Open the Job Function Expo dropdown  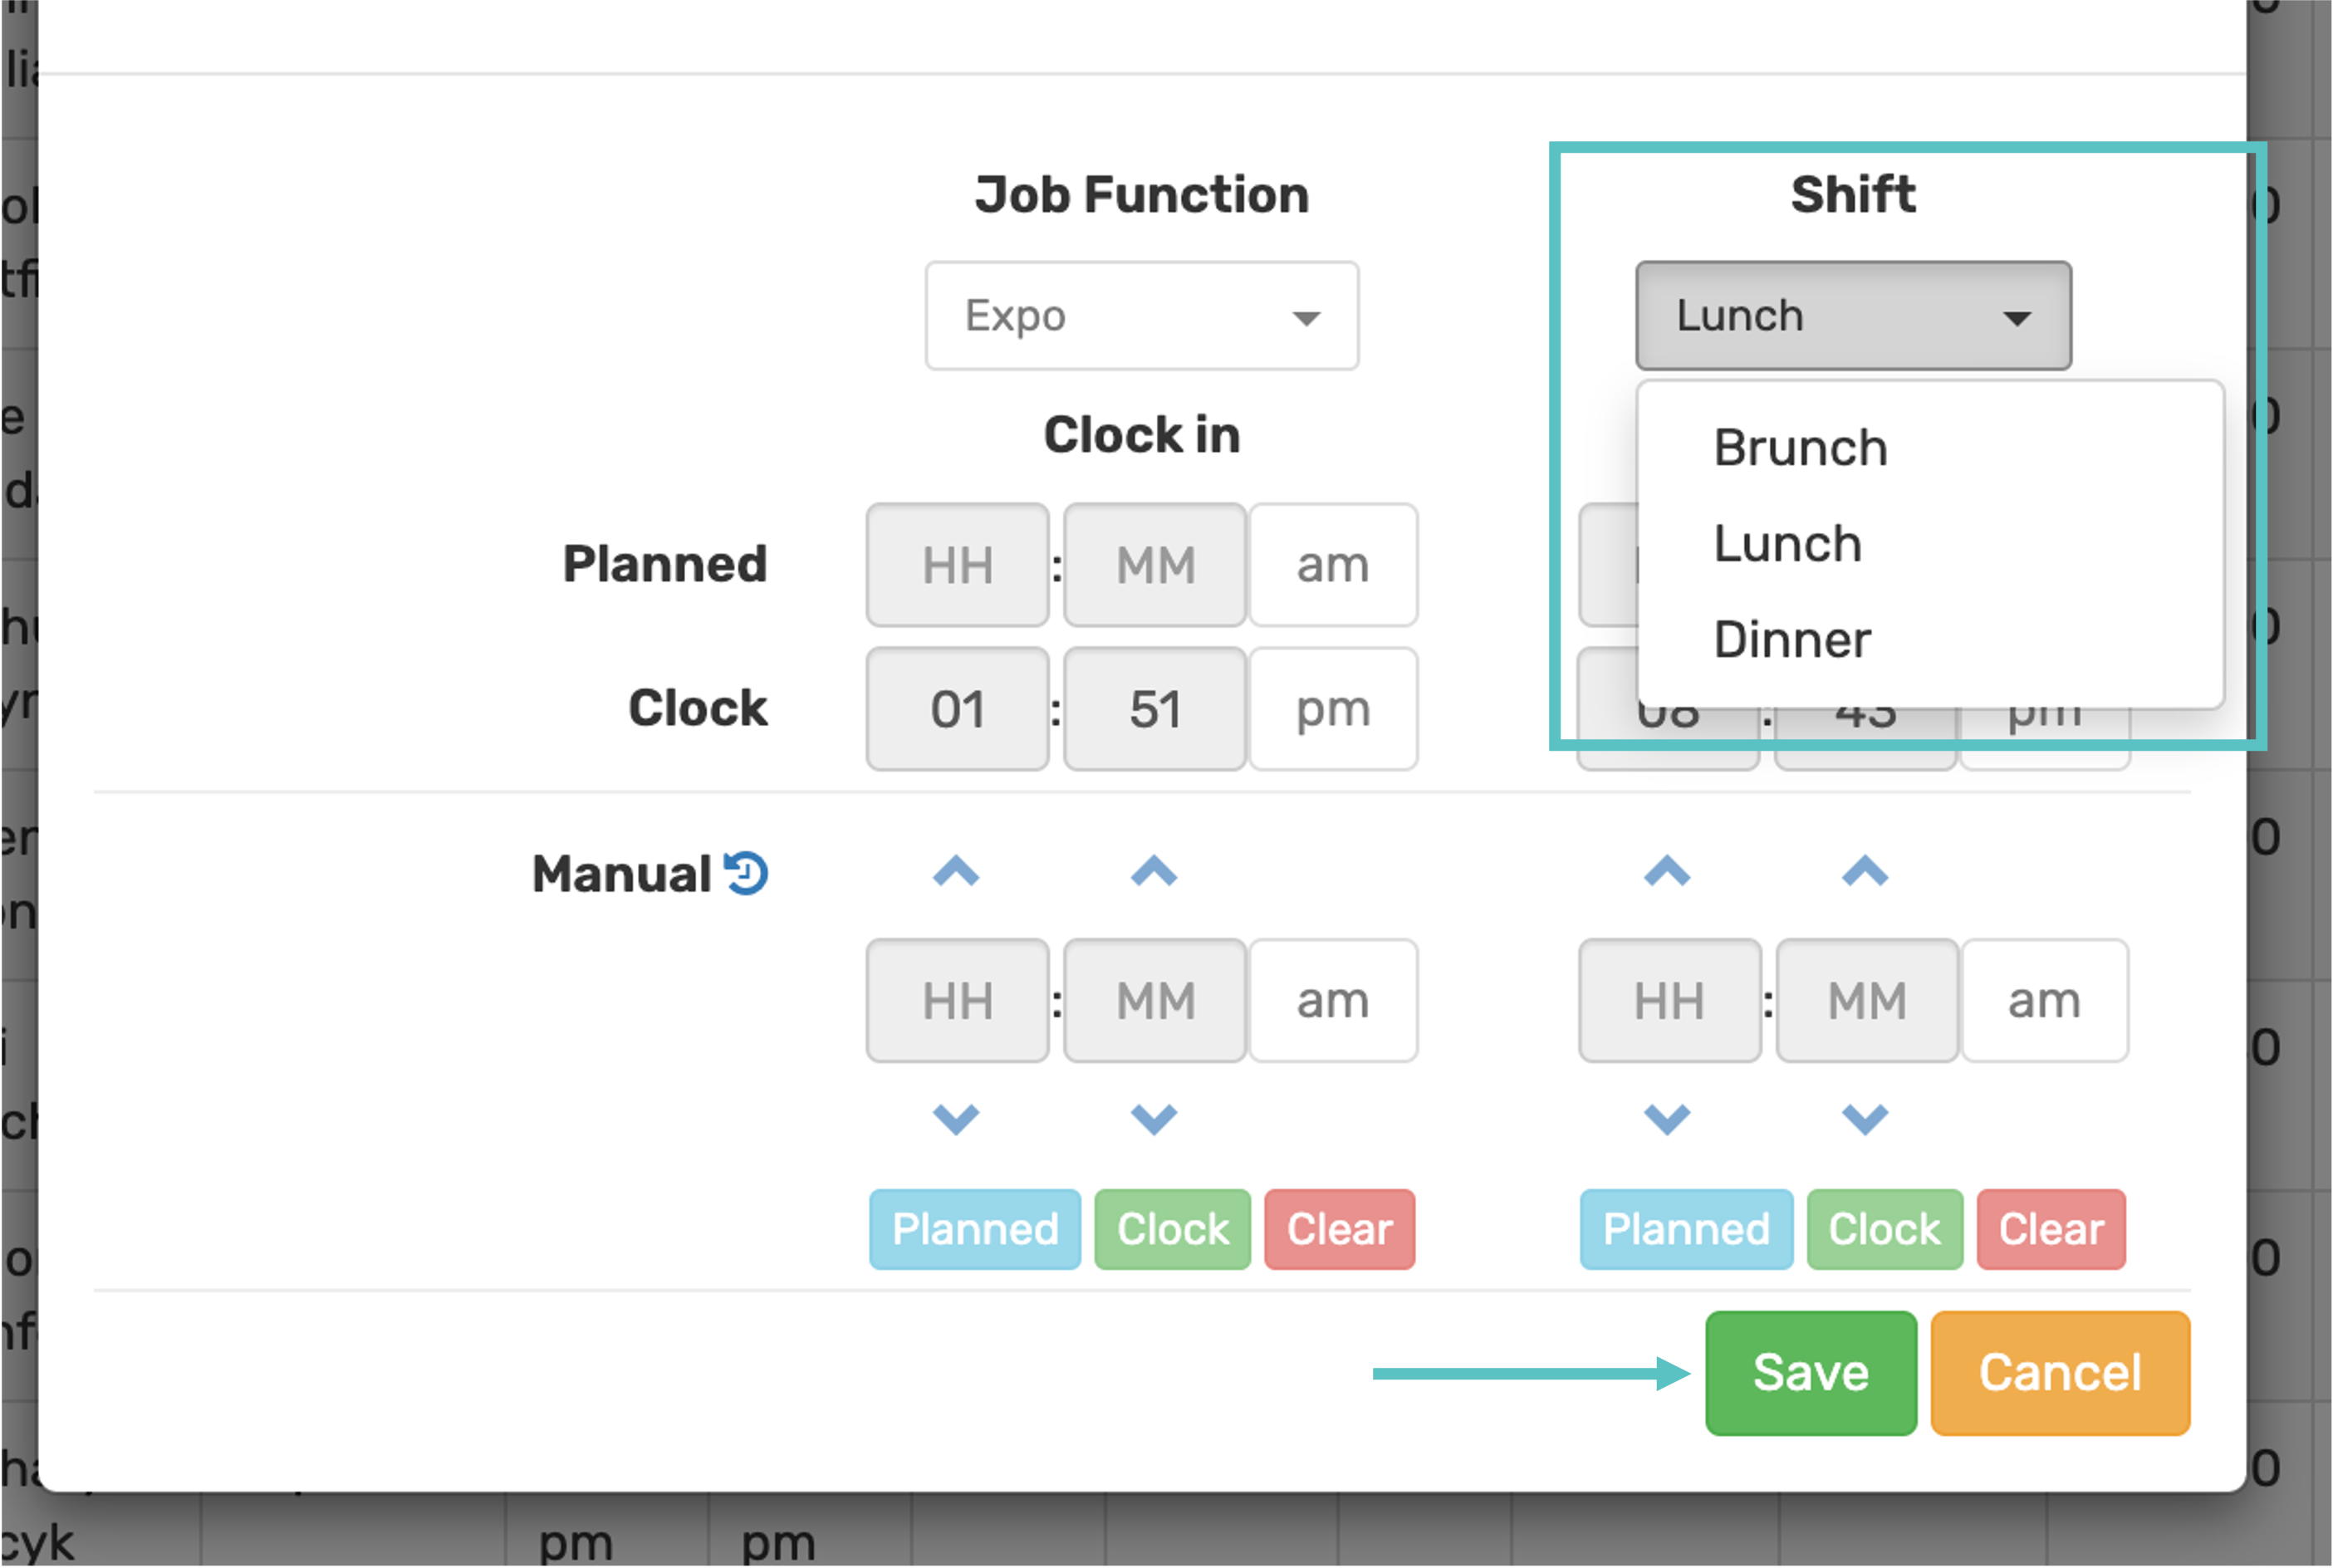1141,316
